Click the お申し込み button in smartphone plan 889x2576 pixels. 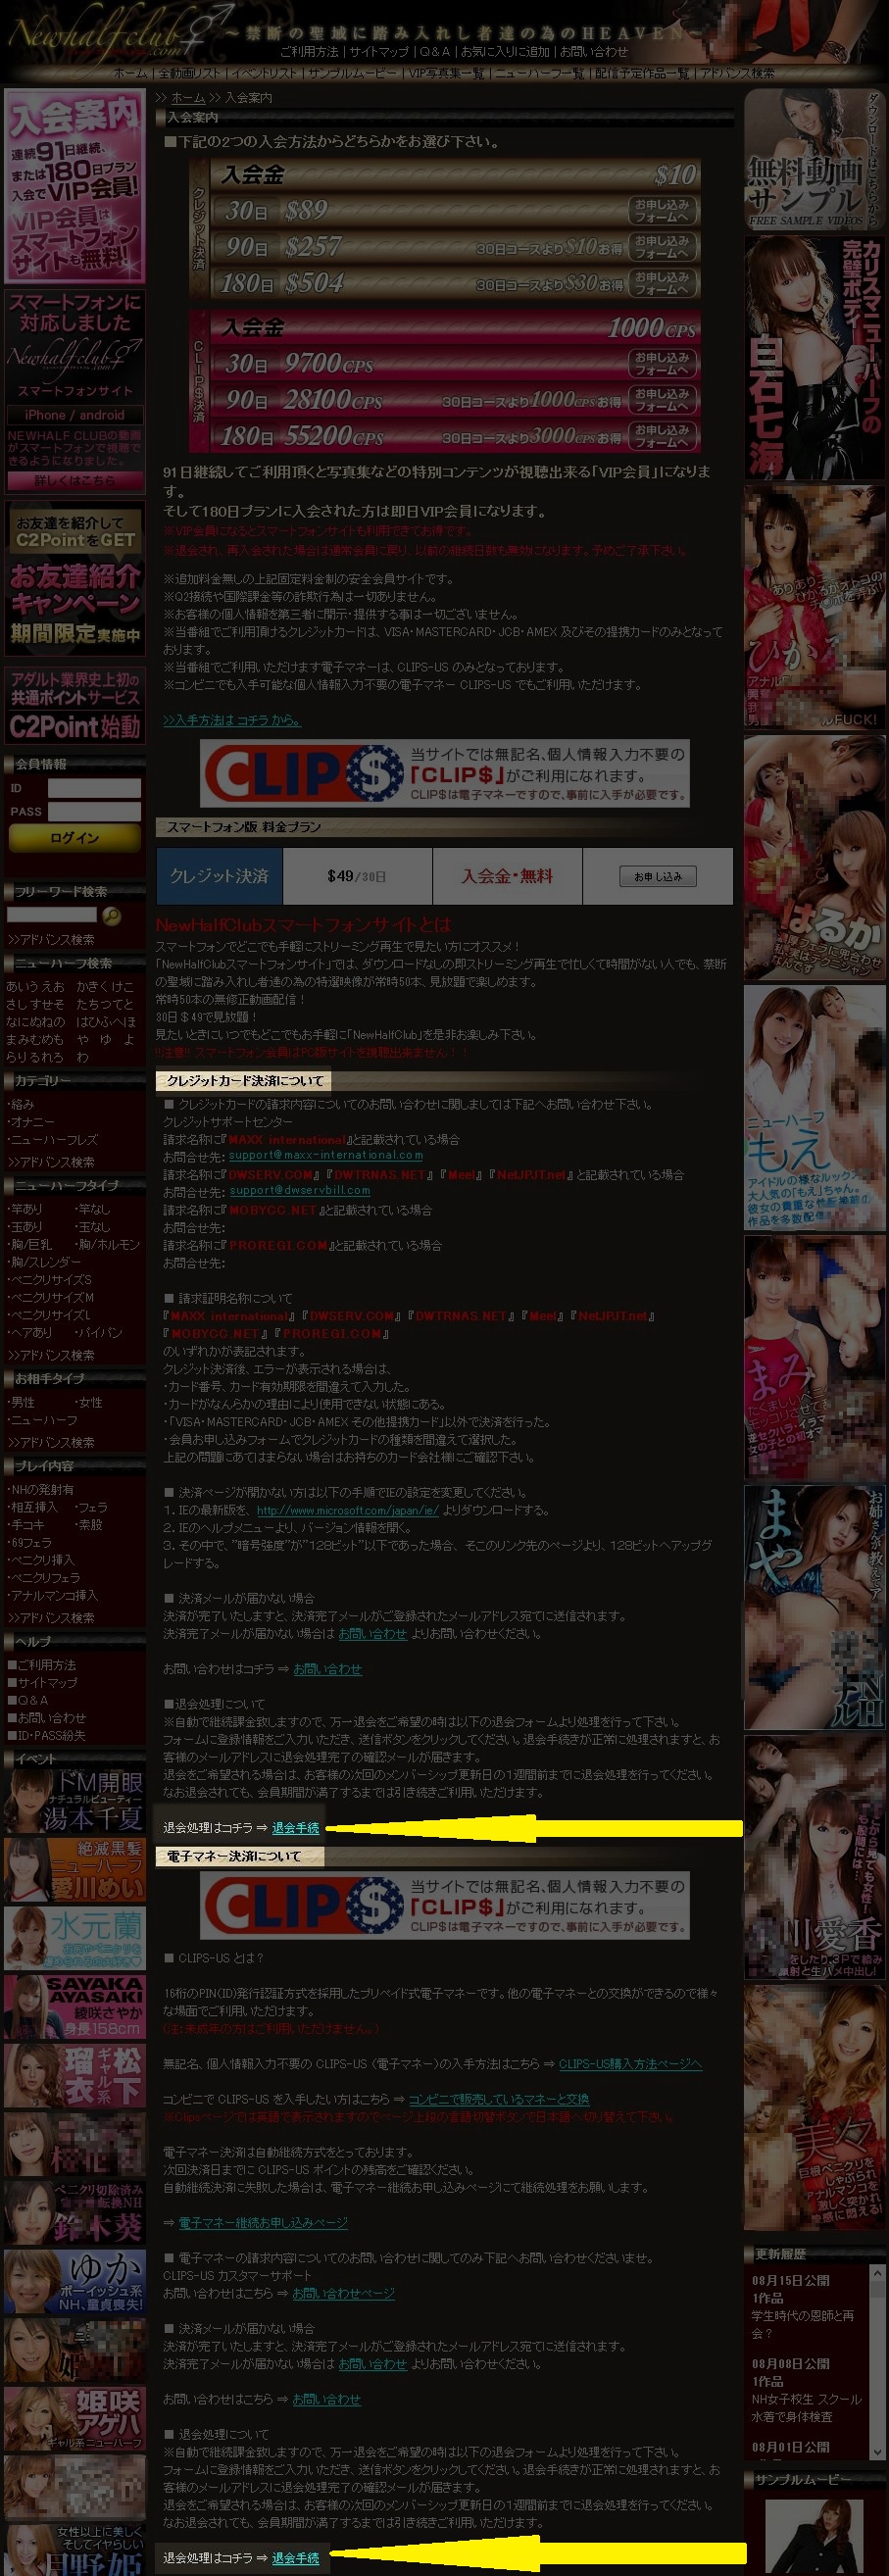[x=658, y=876]
